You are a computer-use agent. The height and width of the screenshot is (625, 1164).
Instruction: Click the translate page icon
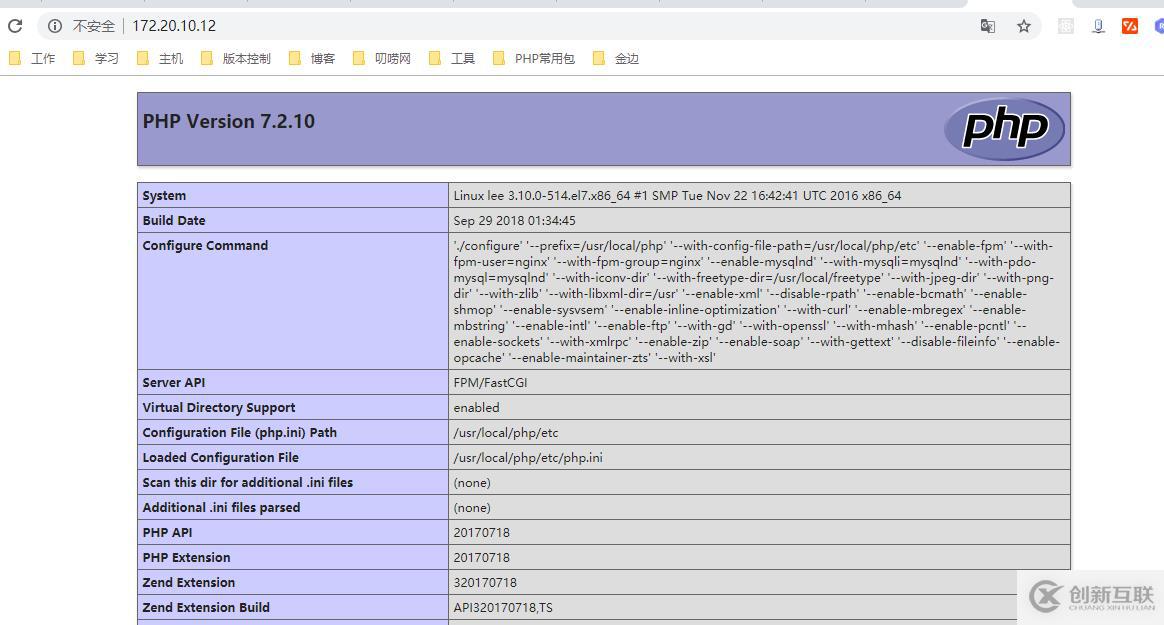pos(988,26)
